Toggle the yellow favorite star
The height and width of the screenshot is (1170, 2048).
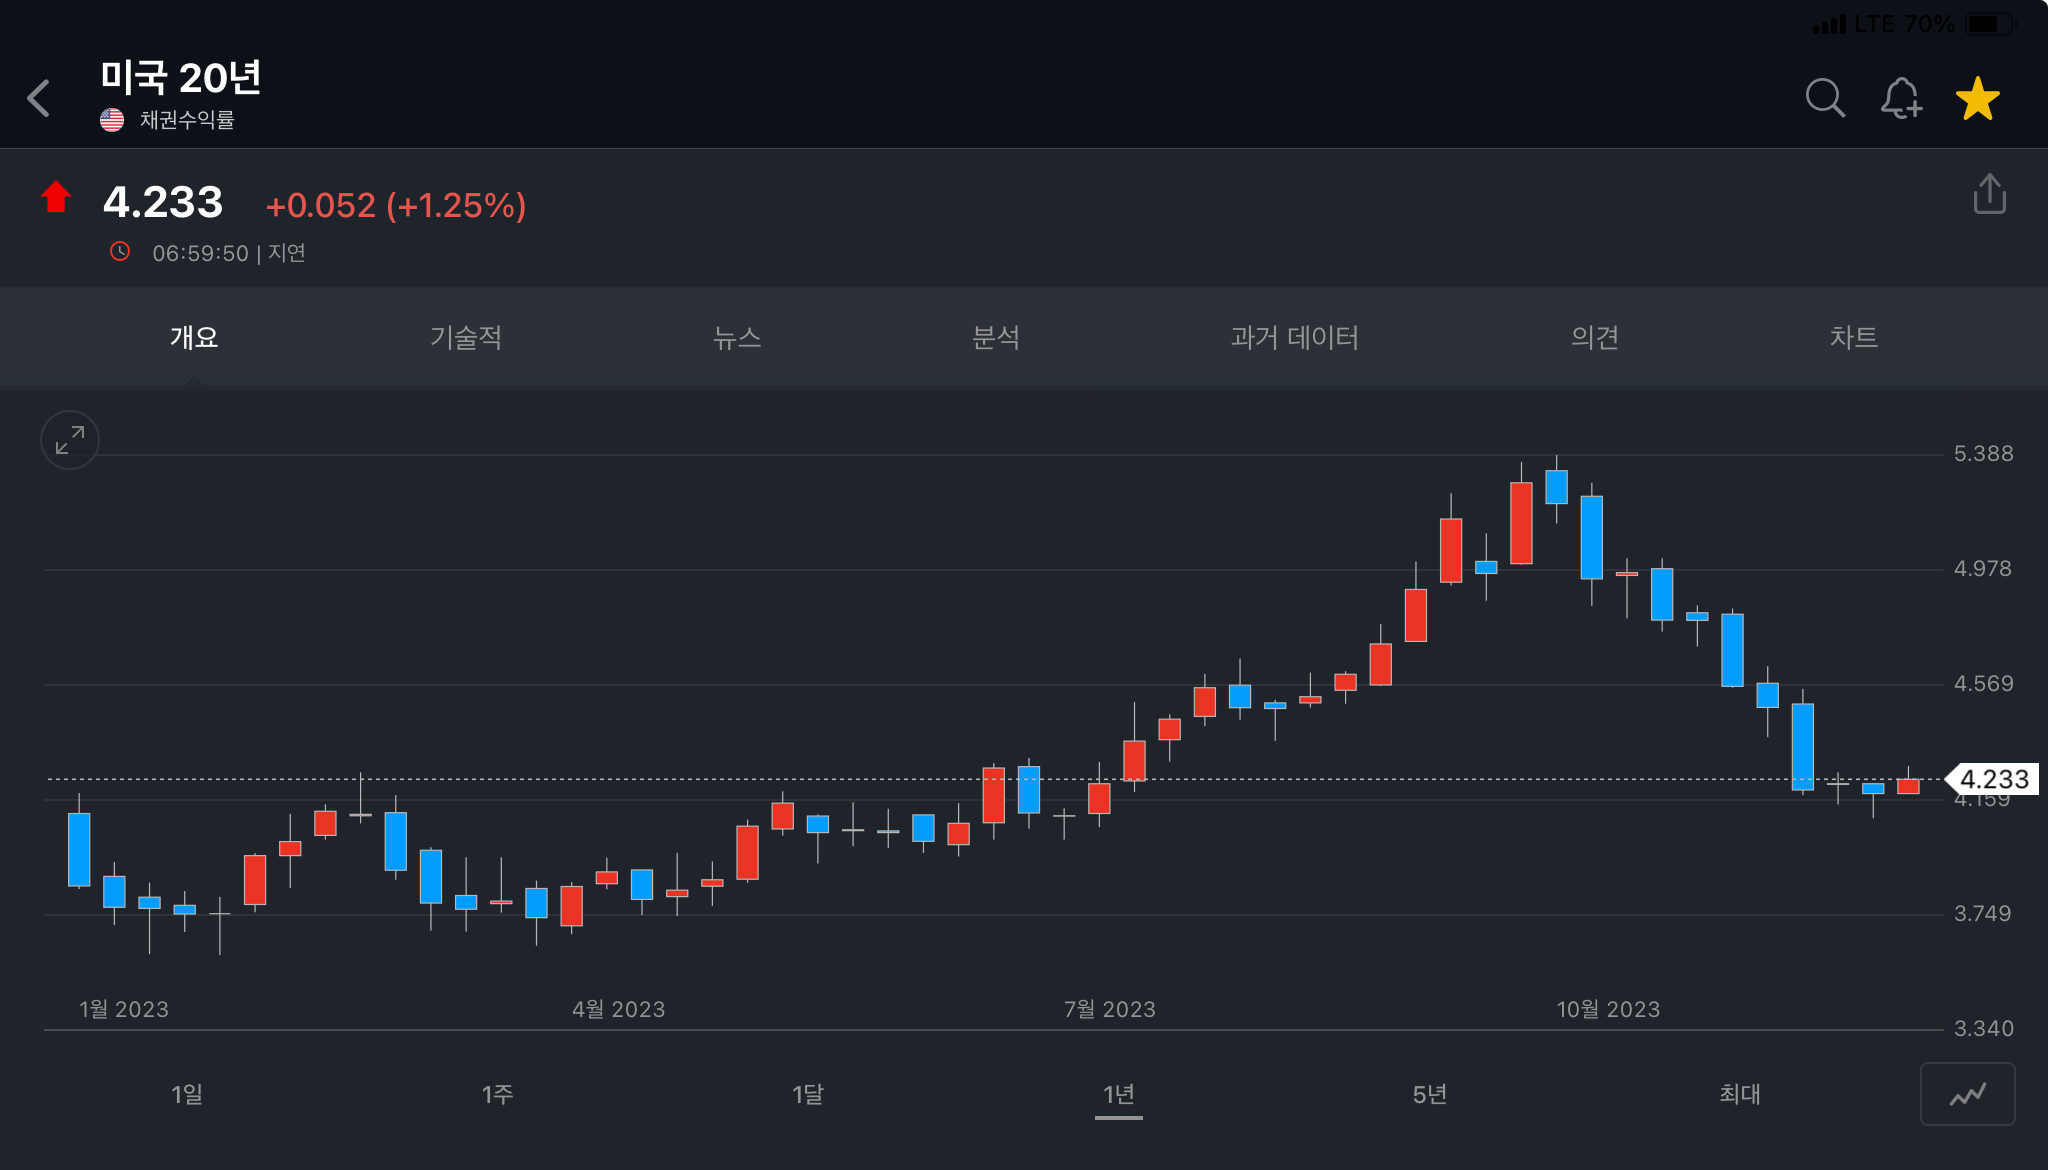(1978, 98)
